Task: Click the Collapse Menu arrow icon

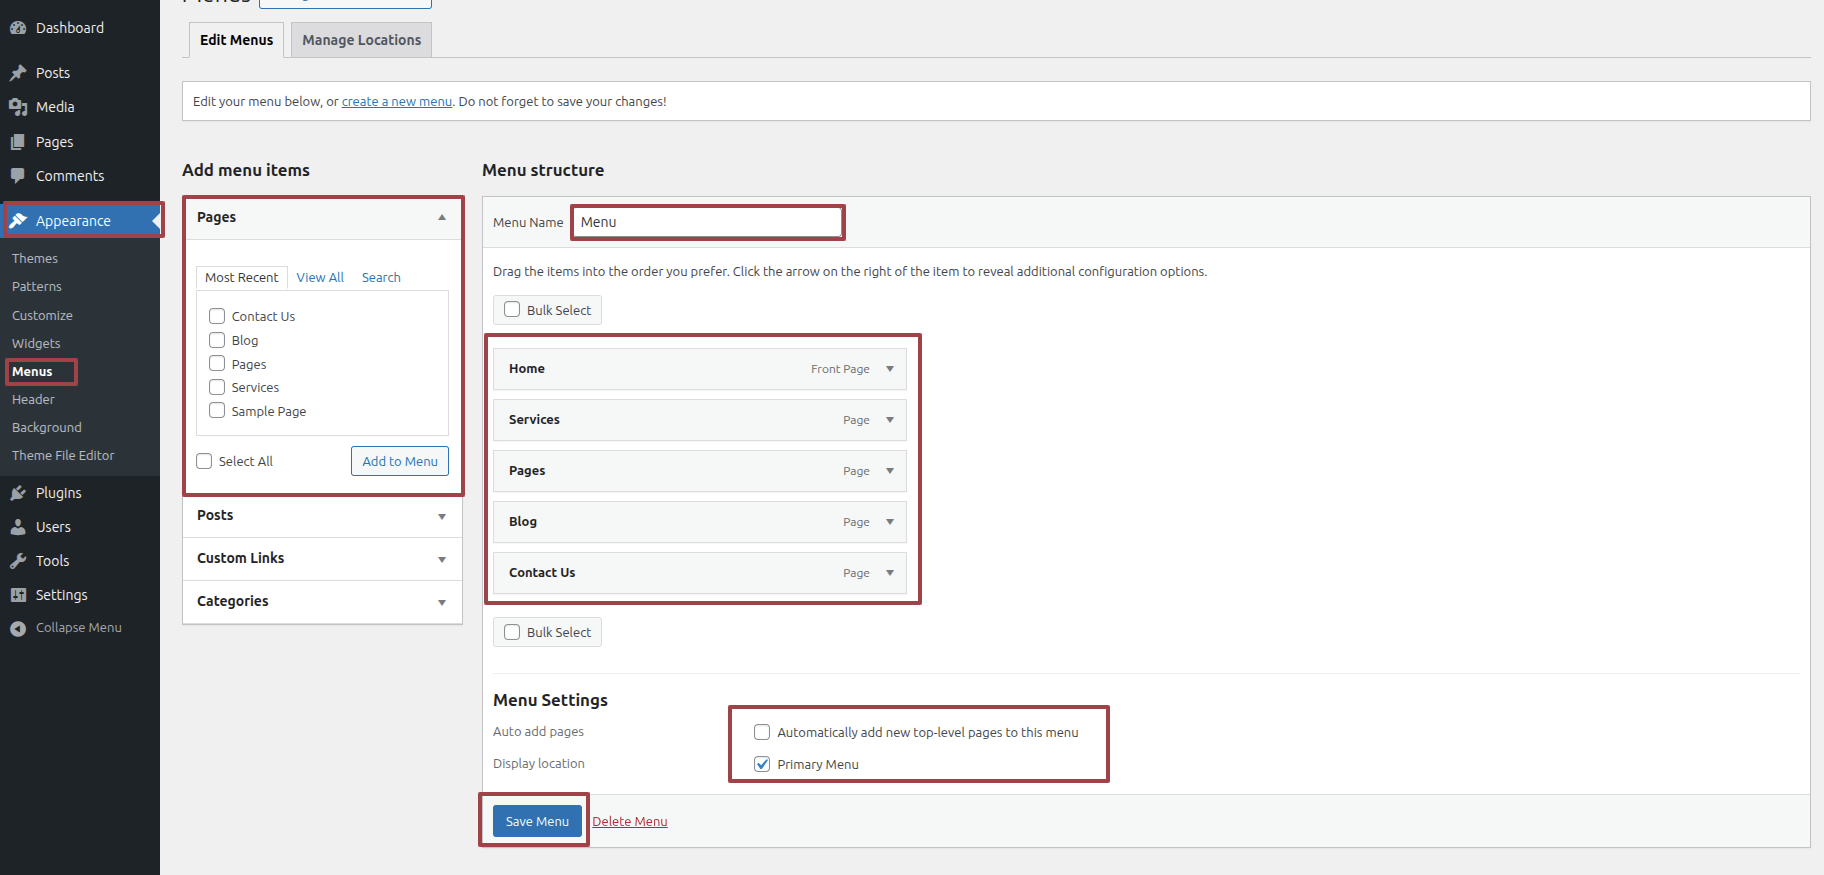Action: (x=18, y=628)
